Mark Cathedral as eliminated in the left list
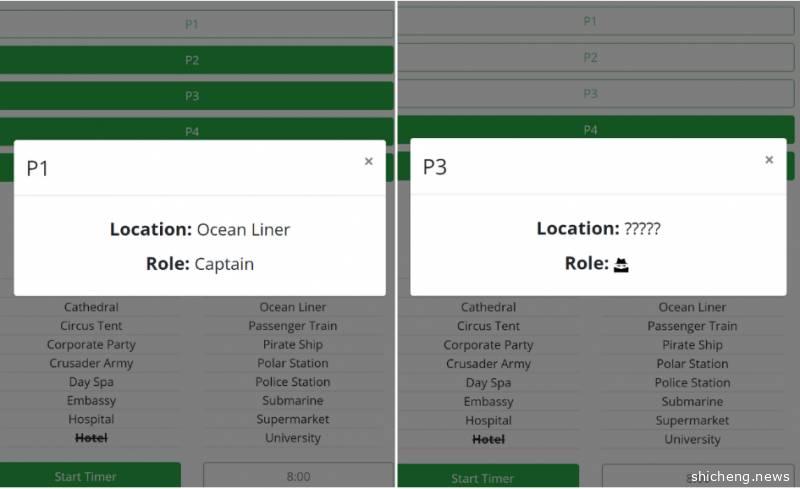Screen dimensions: 800x489 pos(91,307)
